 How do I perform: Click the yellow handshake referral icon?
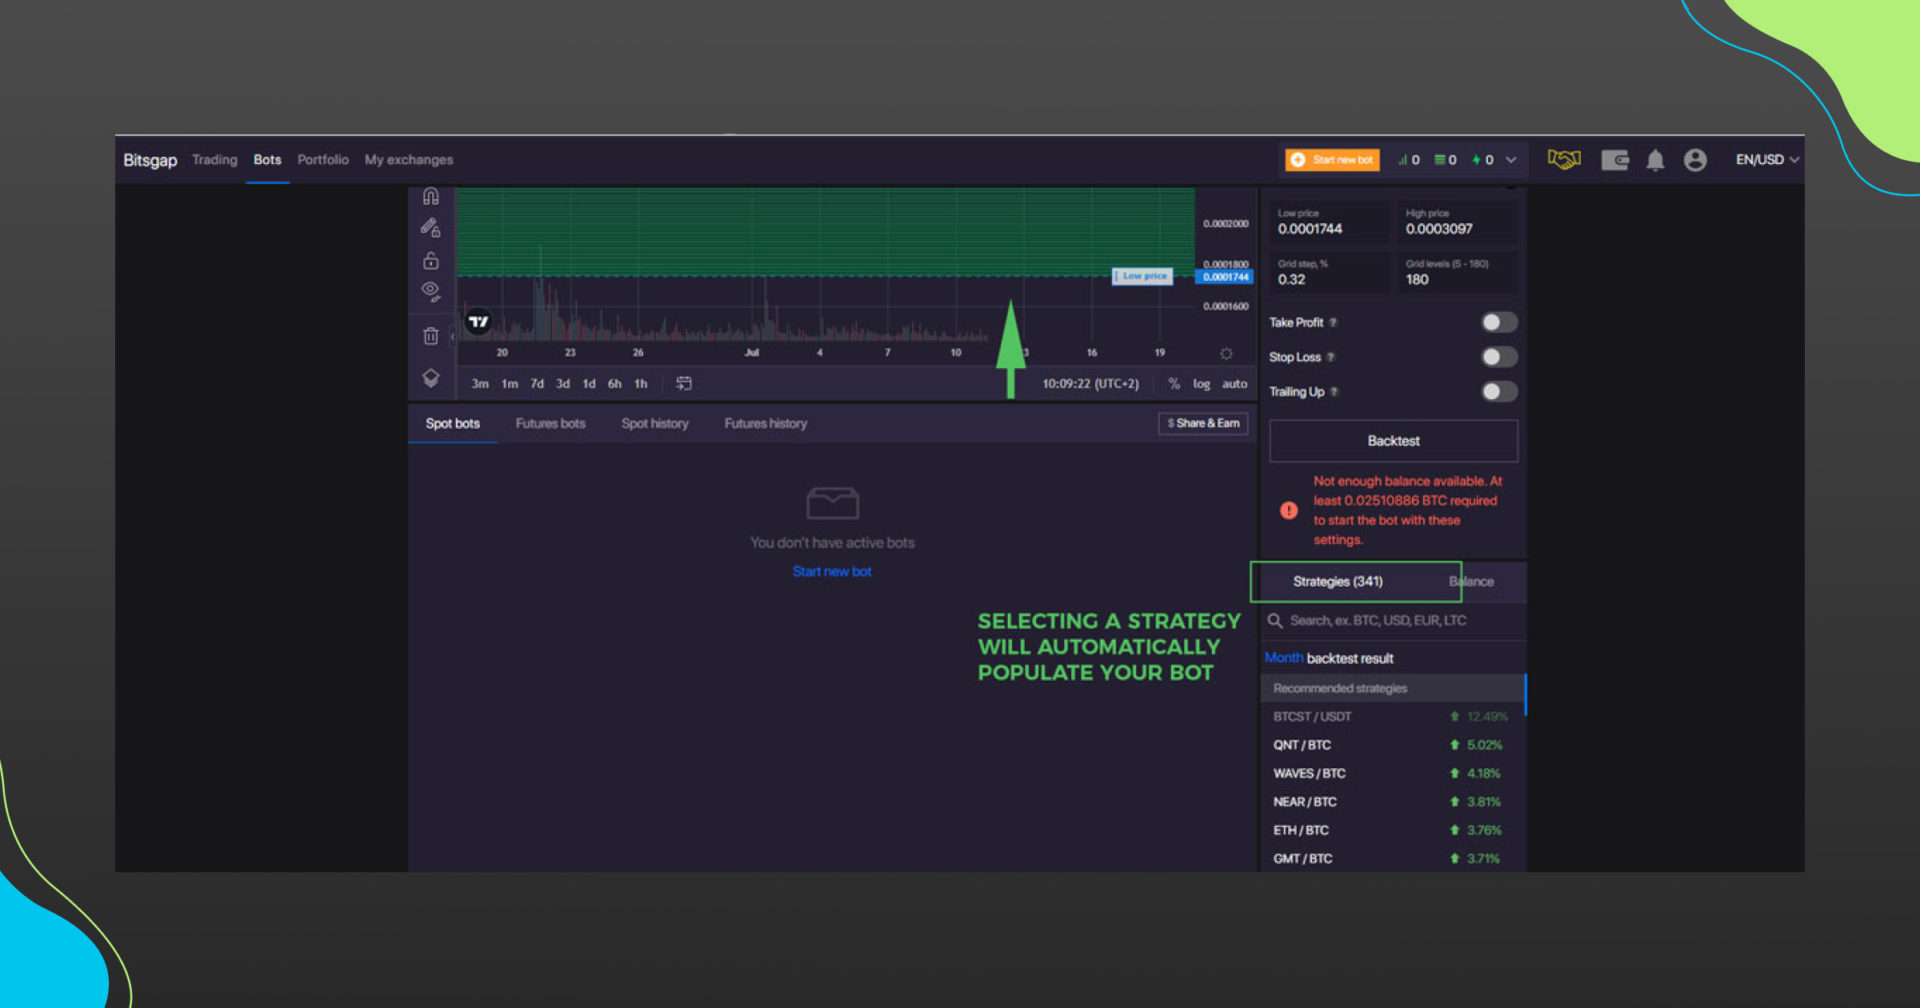point(1564,160)
